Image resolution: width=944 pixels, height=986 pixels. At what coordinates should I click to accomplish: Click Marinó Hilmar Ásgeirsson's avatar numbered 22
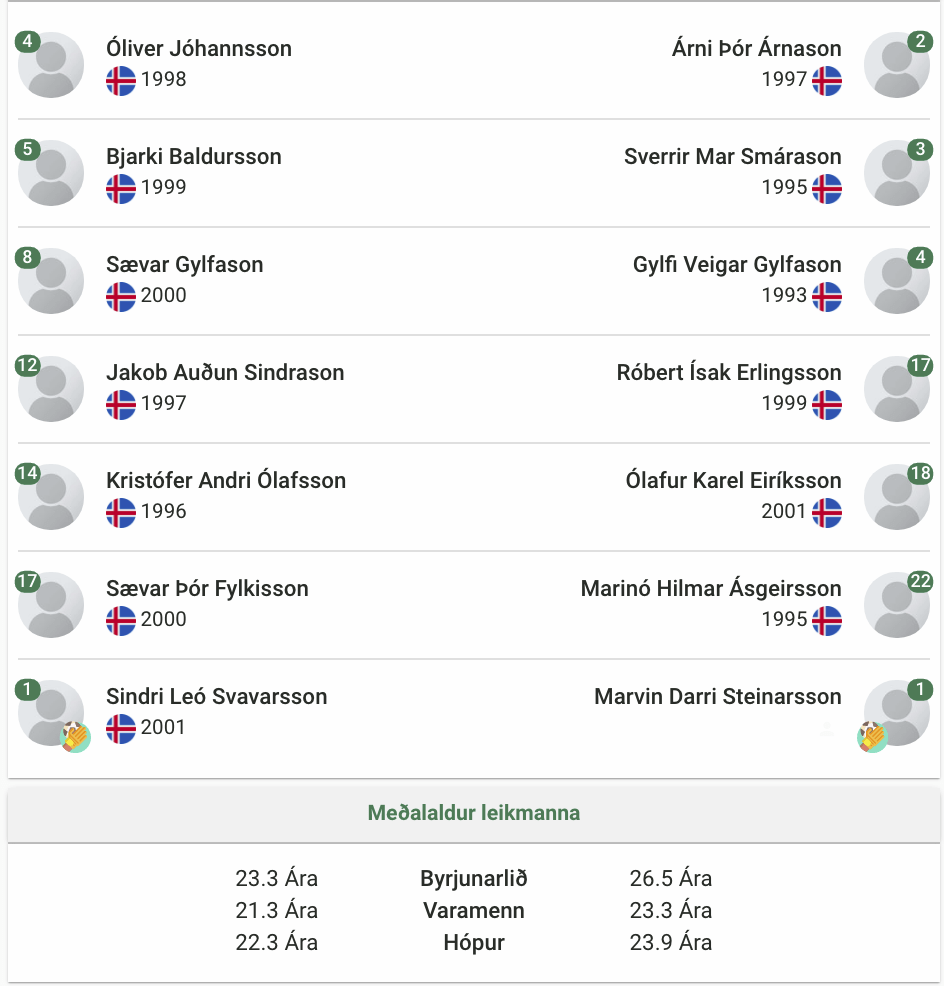coord(897,605)
